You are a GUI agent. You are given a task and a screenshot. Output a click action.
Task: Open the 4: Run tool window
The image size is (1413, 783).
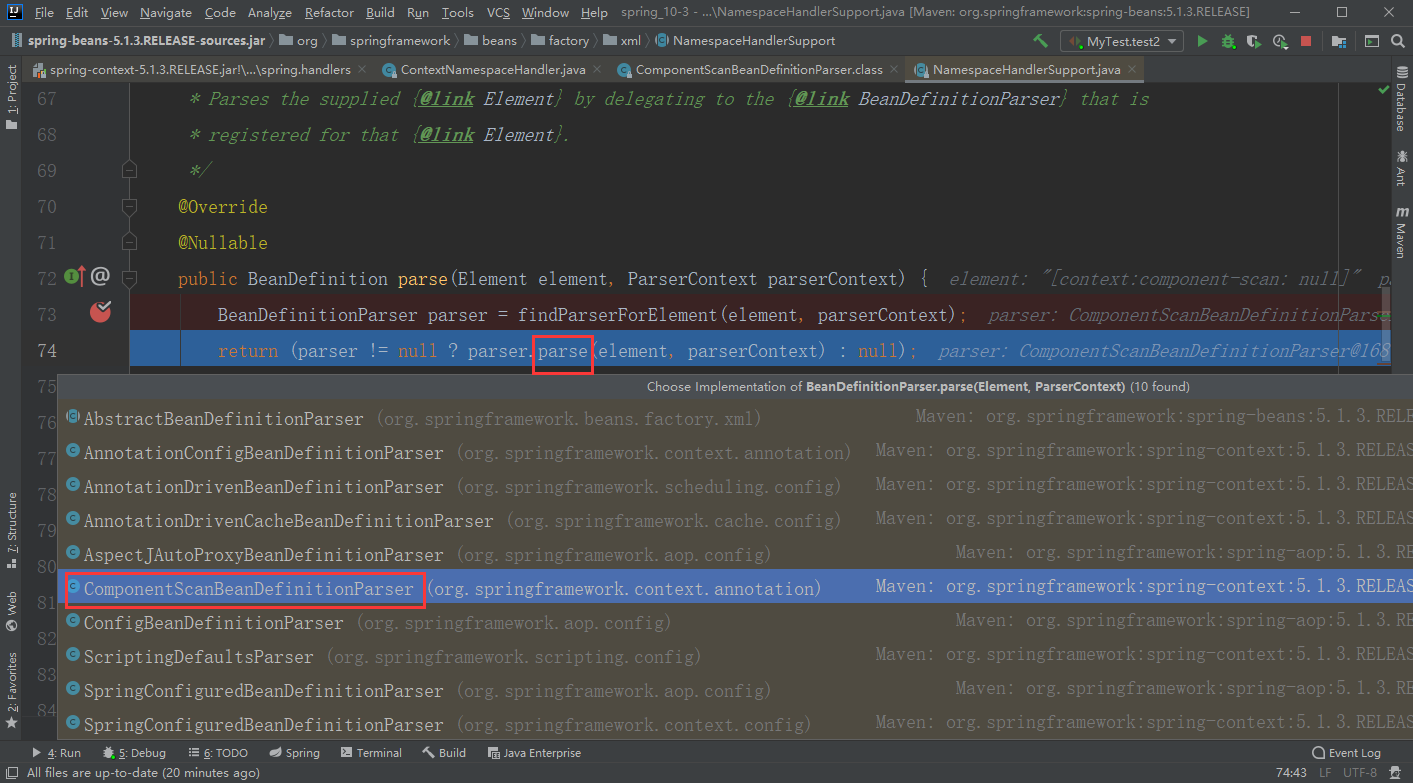(x=58, y=753)
